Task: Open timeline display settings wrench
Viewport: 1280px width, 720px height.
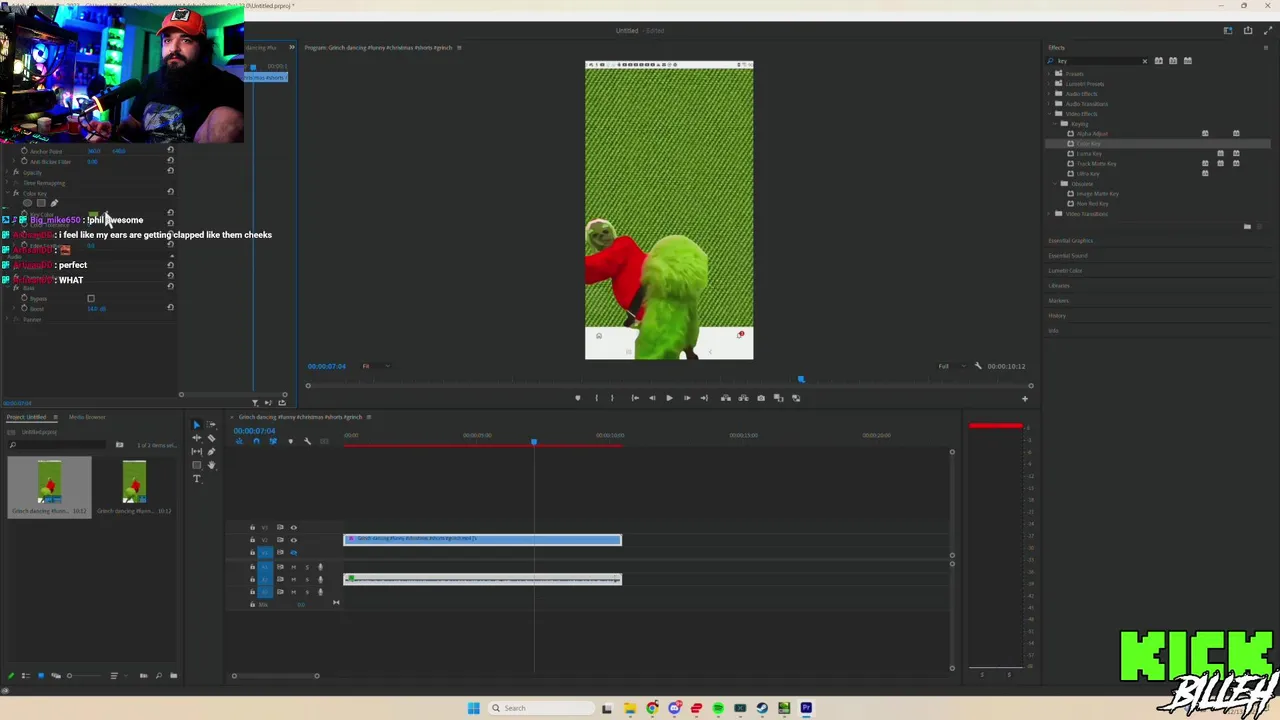Action: pos(308,441)
